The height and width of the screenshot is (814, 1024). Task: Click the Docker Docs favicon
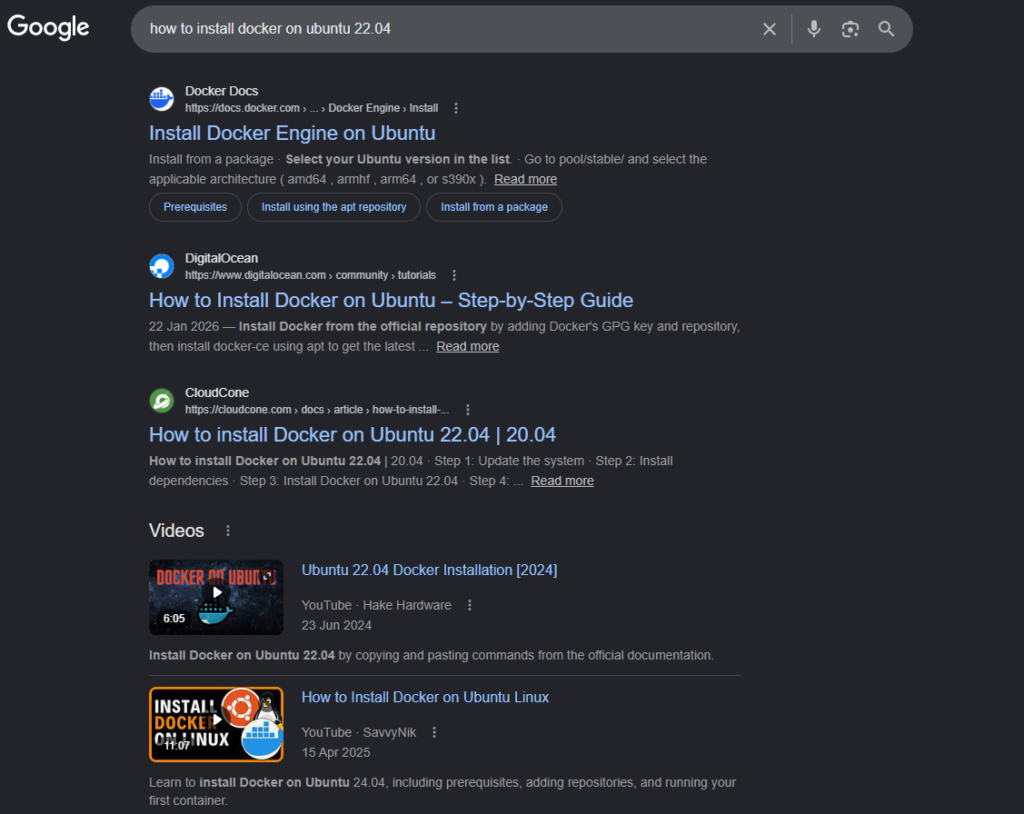coord(161,99)
